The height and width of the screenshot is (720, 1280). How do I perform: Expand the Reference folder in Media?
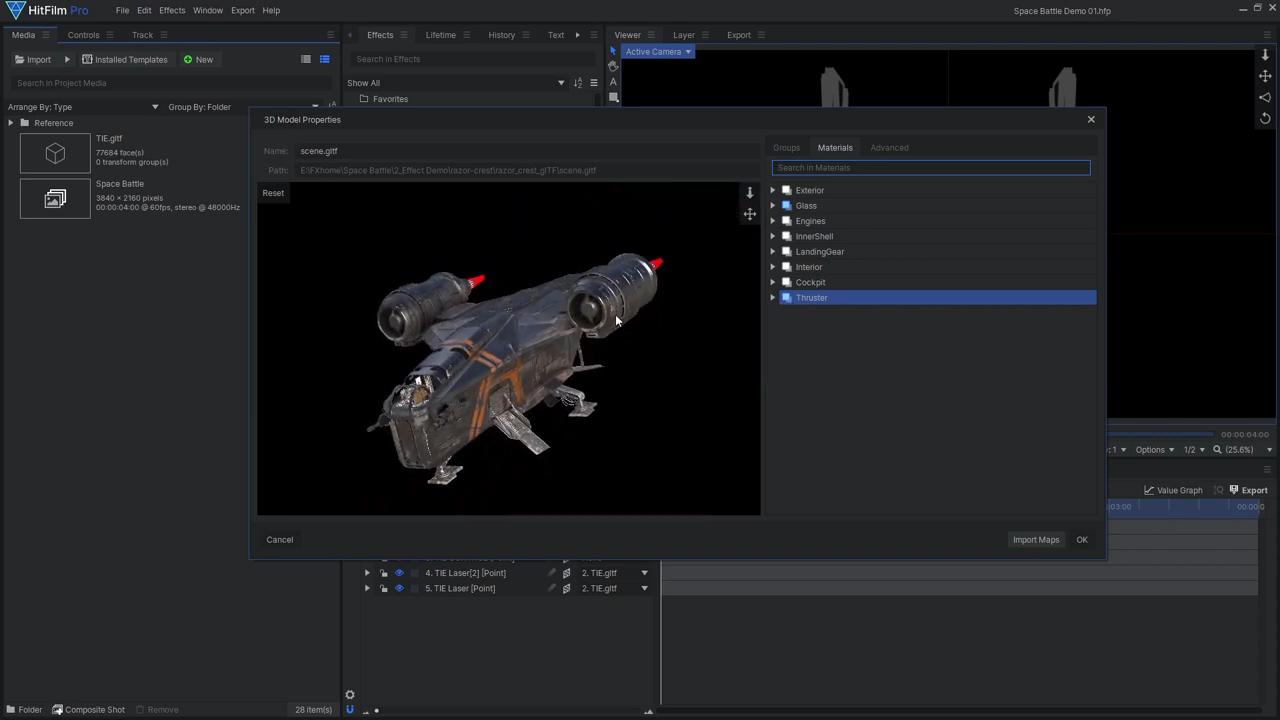(x=10, y=123)
